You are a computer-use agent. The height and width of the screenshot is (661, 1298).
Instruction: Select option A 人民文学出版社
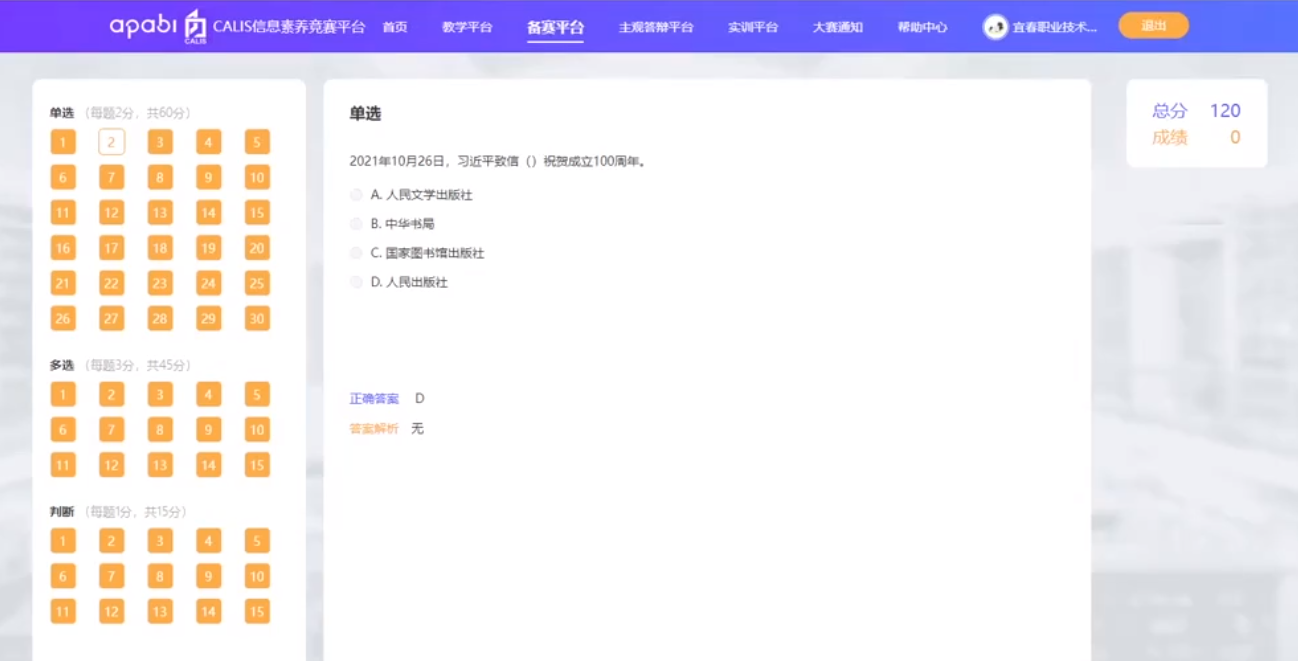(x=411, y=195)
